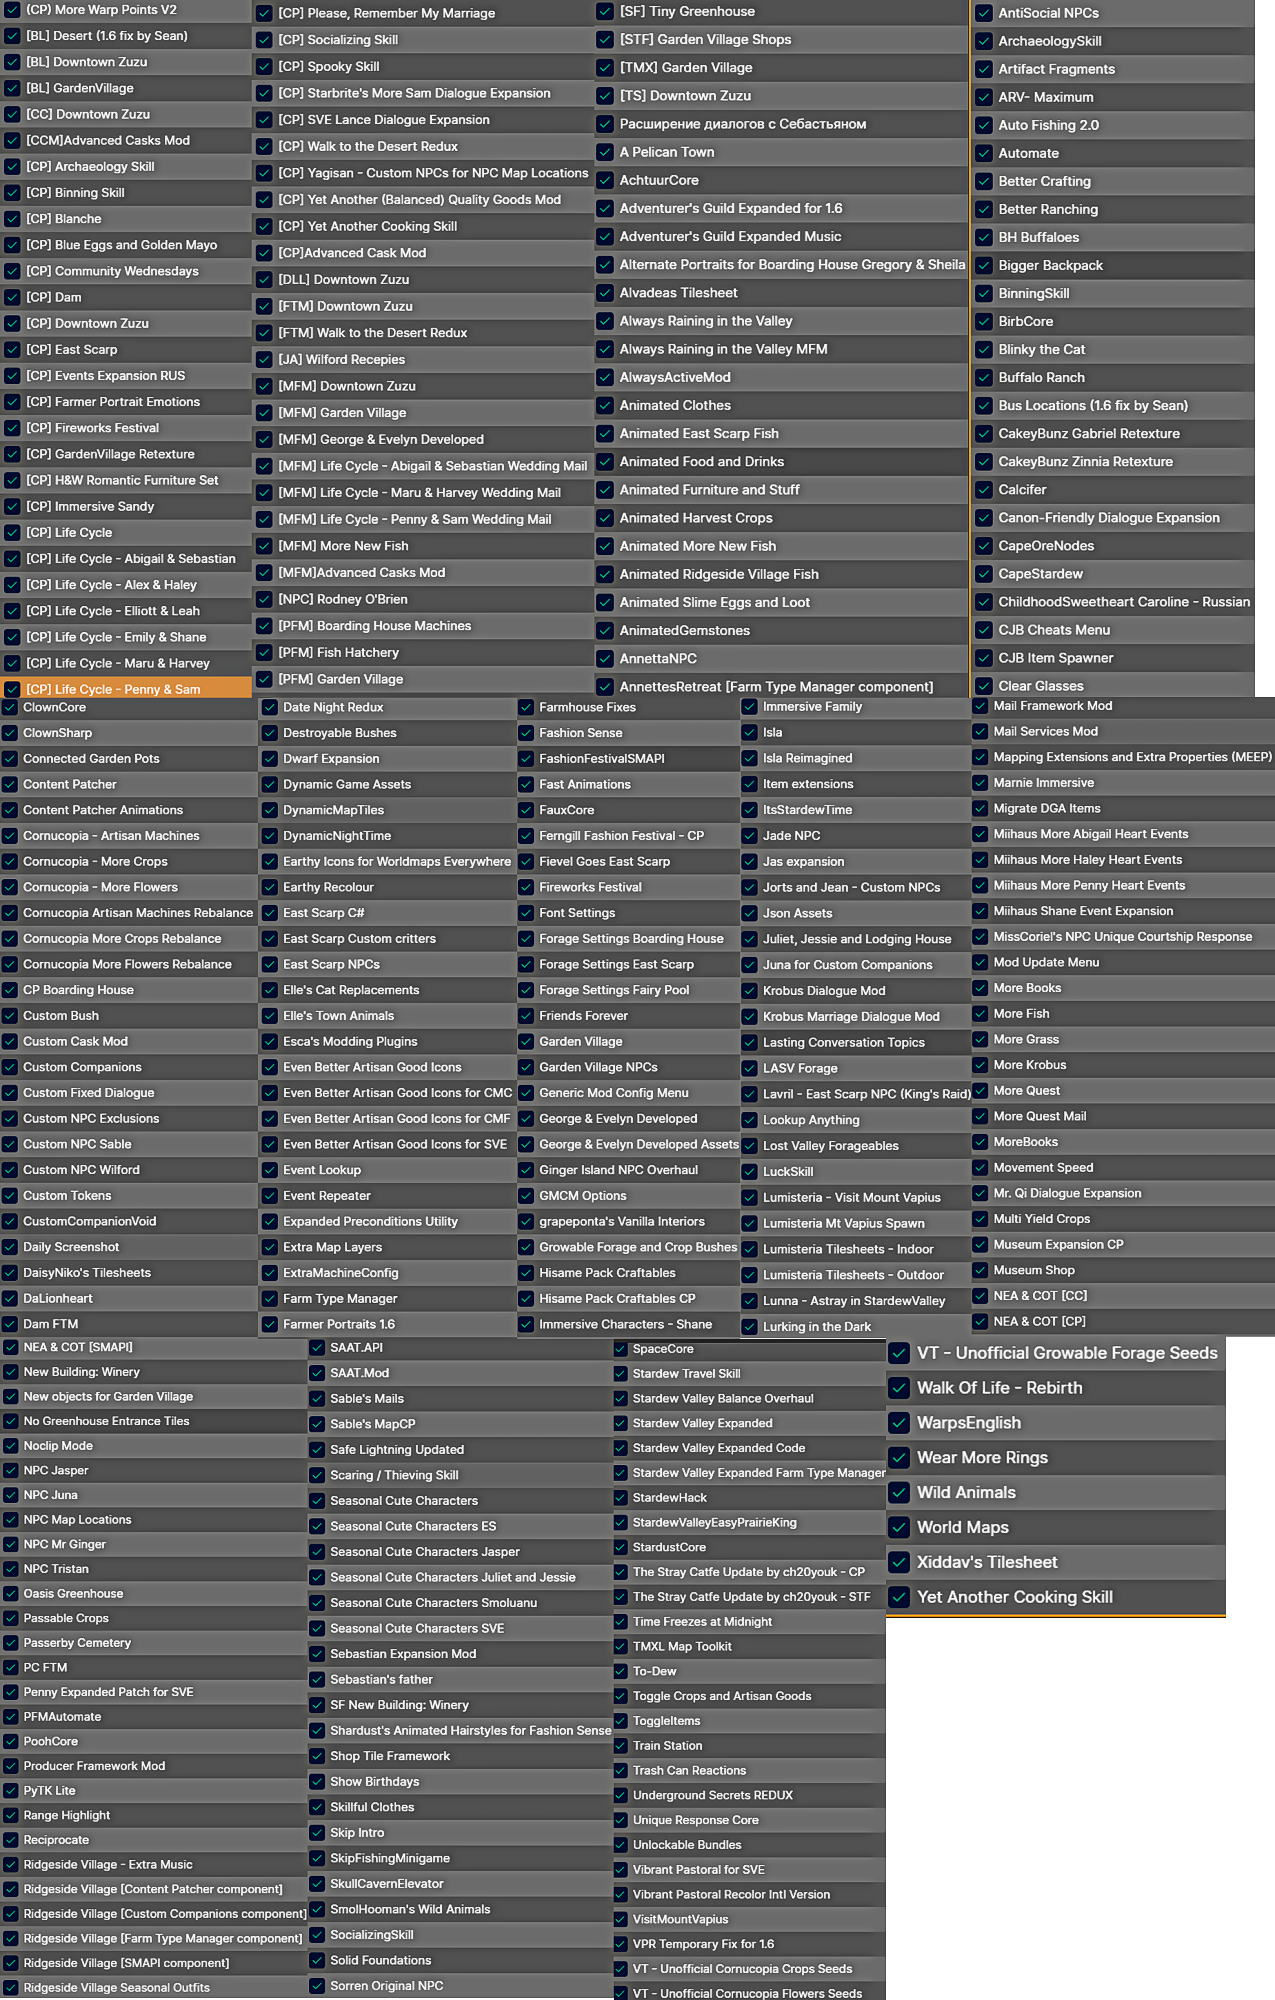This screenshot has height=2000, width=1275.
Task: Toggle the Farm Type Manager checkbox
Action: tap(270, 1298)
